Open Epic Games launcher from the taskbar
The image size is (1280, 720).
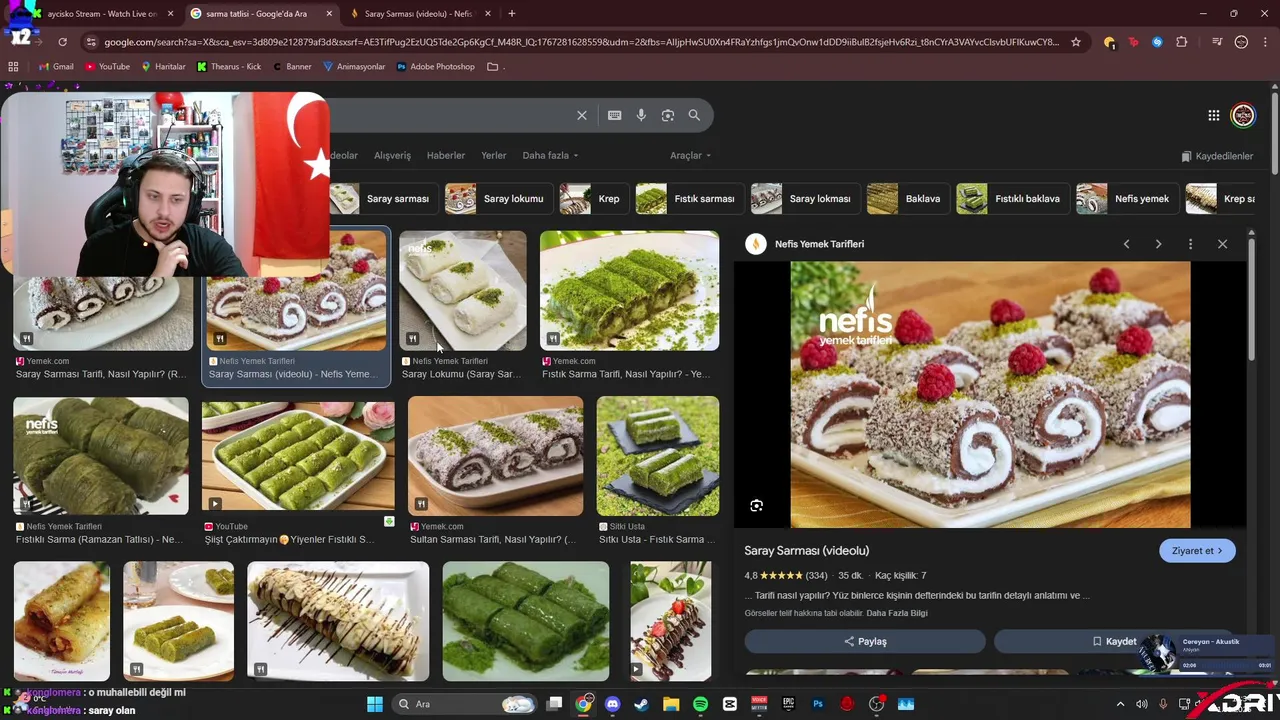(x=788, y=704)
